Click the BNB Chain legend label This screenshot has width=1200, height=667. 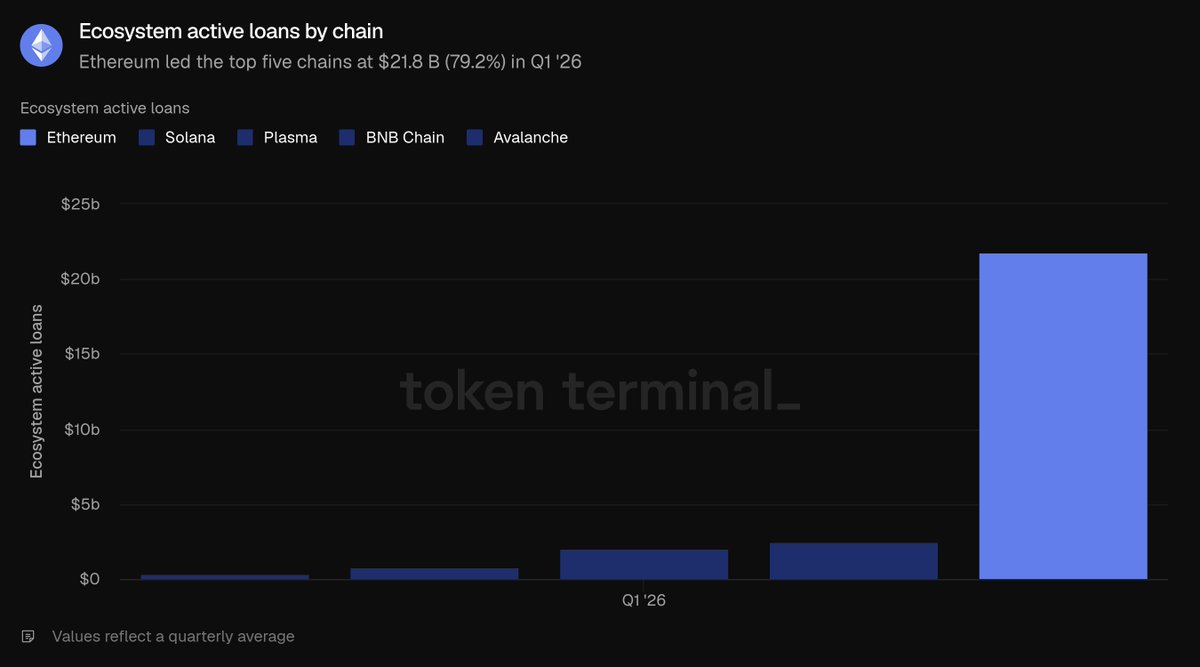click(x=405, y=137)
